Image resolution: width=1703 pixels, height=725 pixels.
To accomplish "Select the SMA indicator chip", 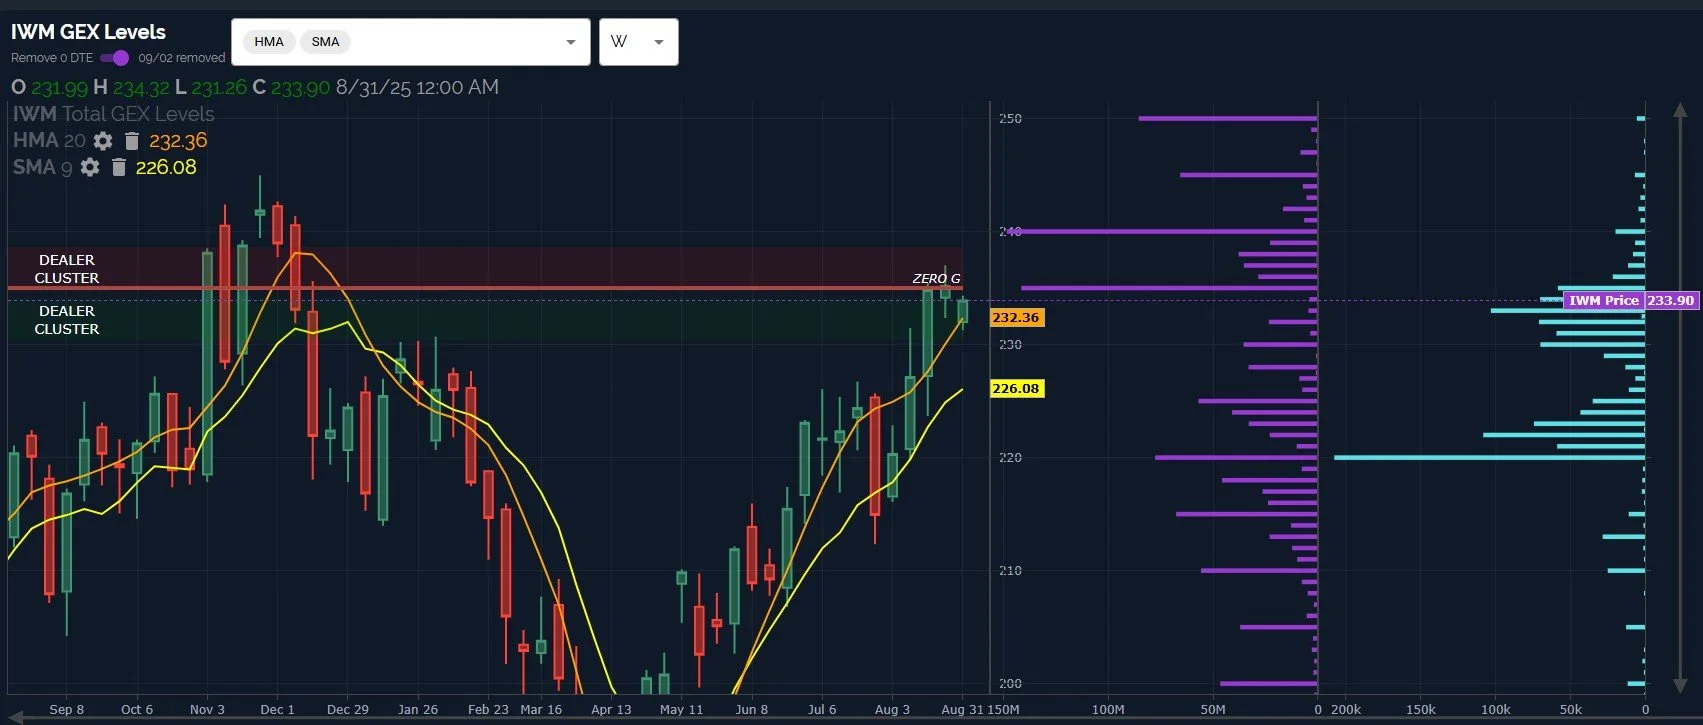I will 326,42.
